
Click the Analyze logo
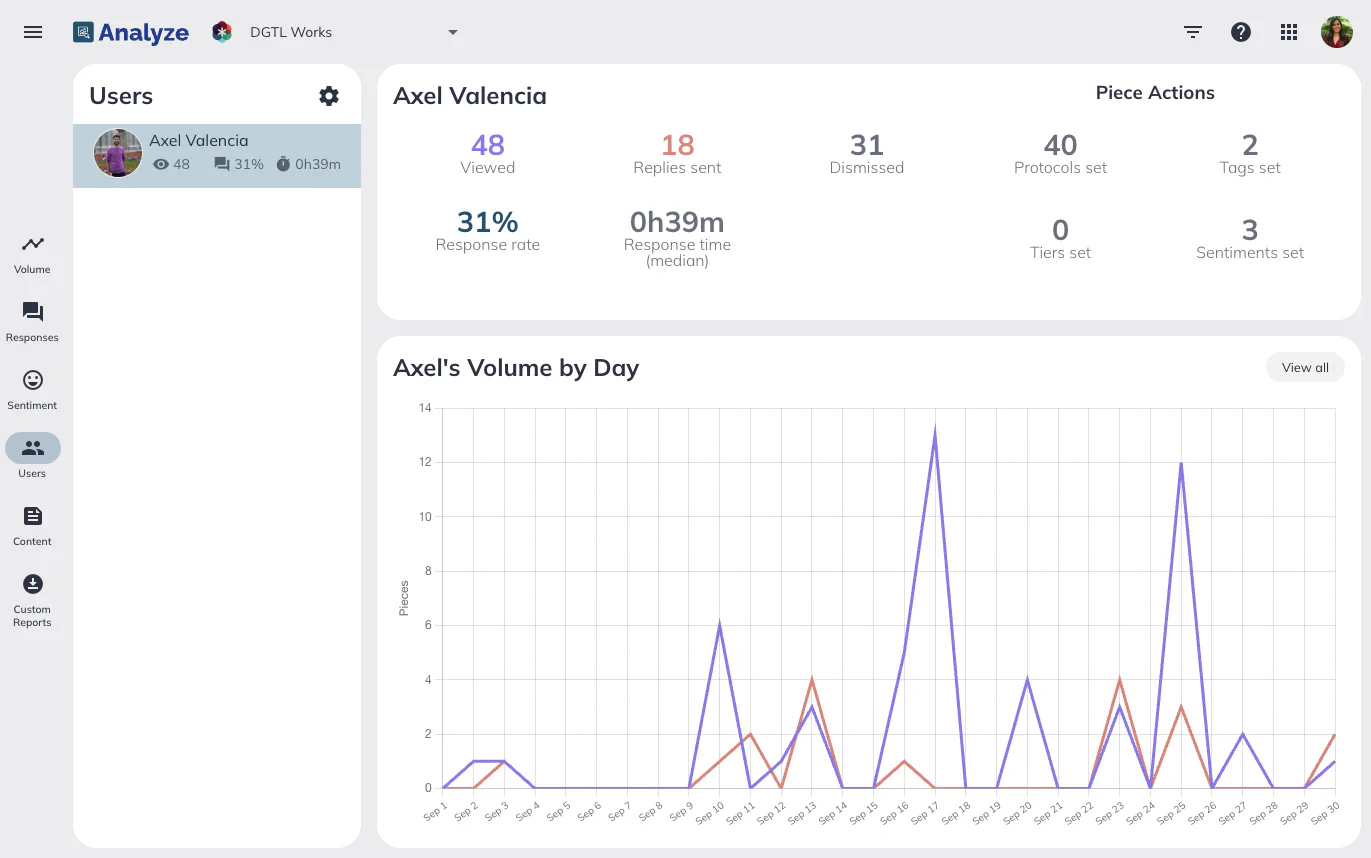[x=131, y=32]
